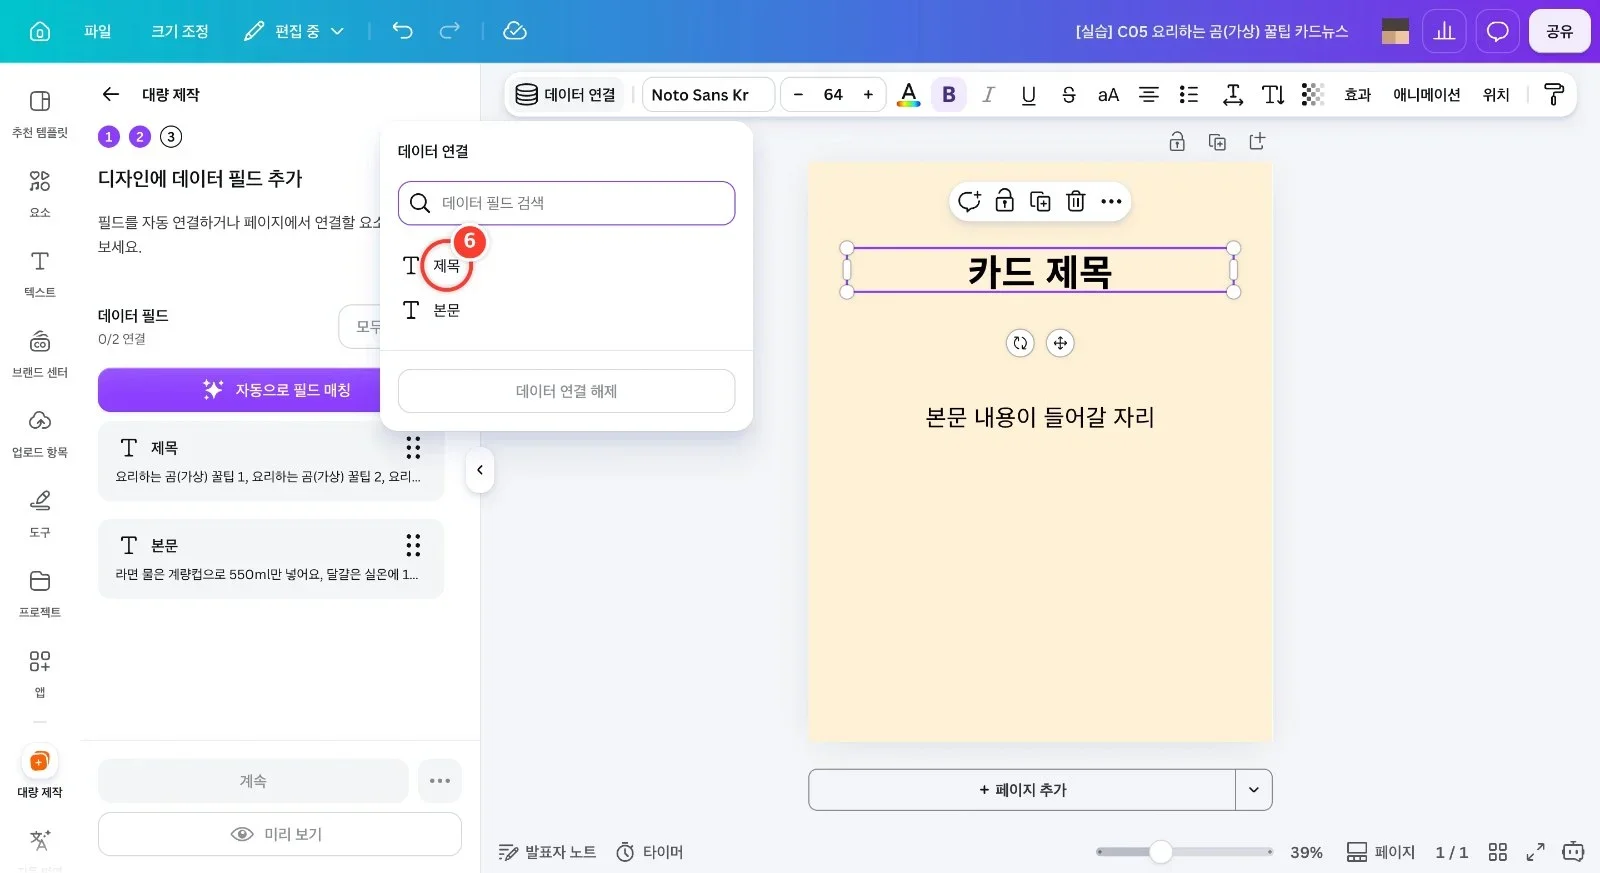Decrease font size with minus

coord(798,95)
